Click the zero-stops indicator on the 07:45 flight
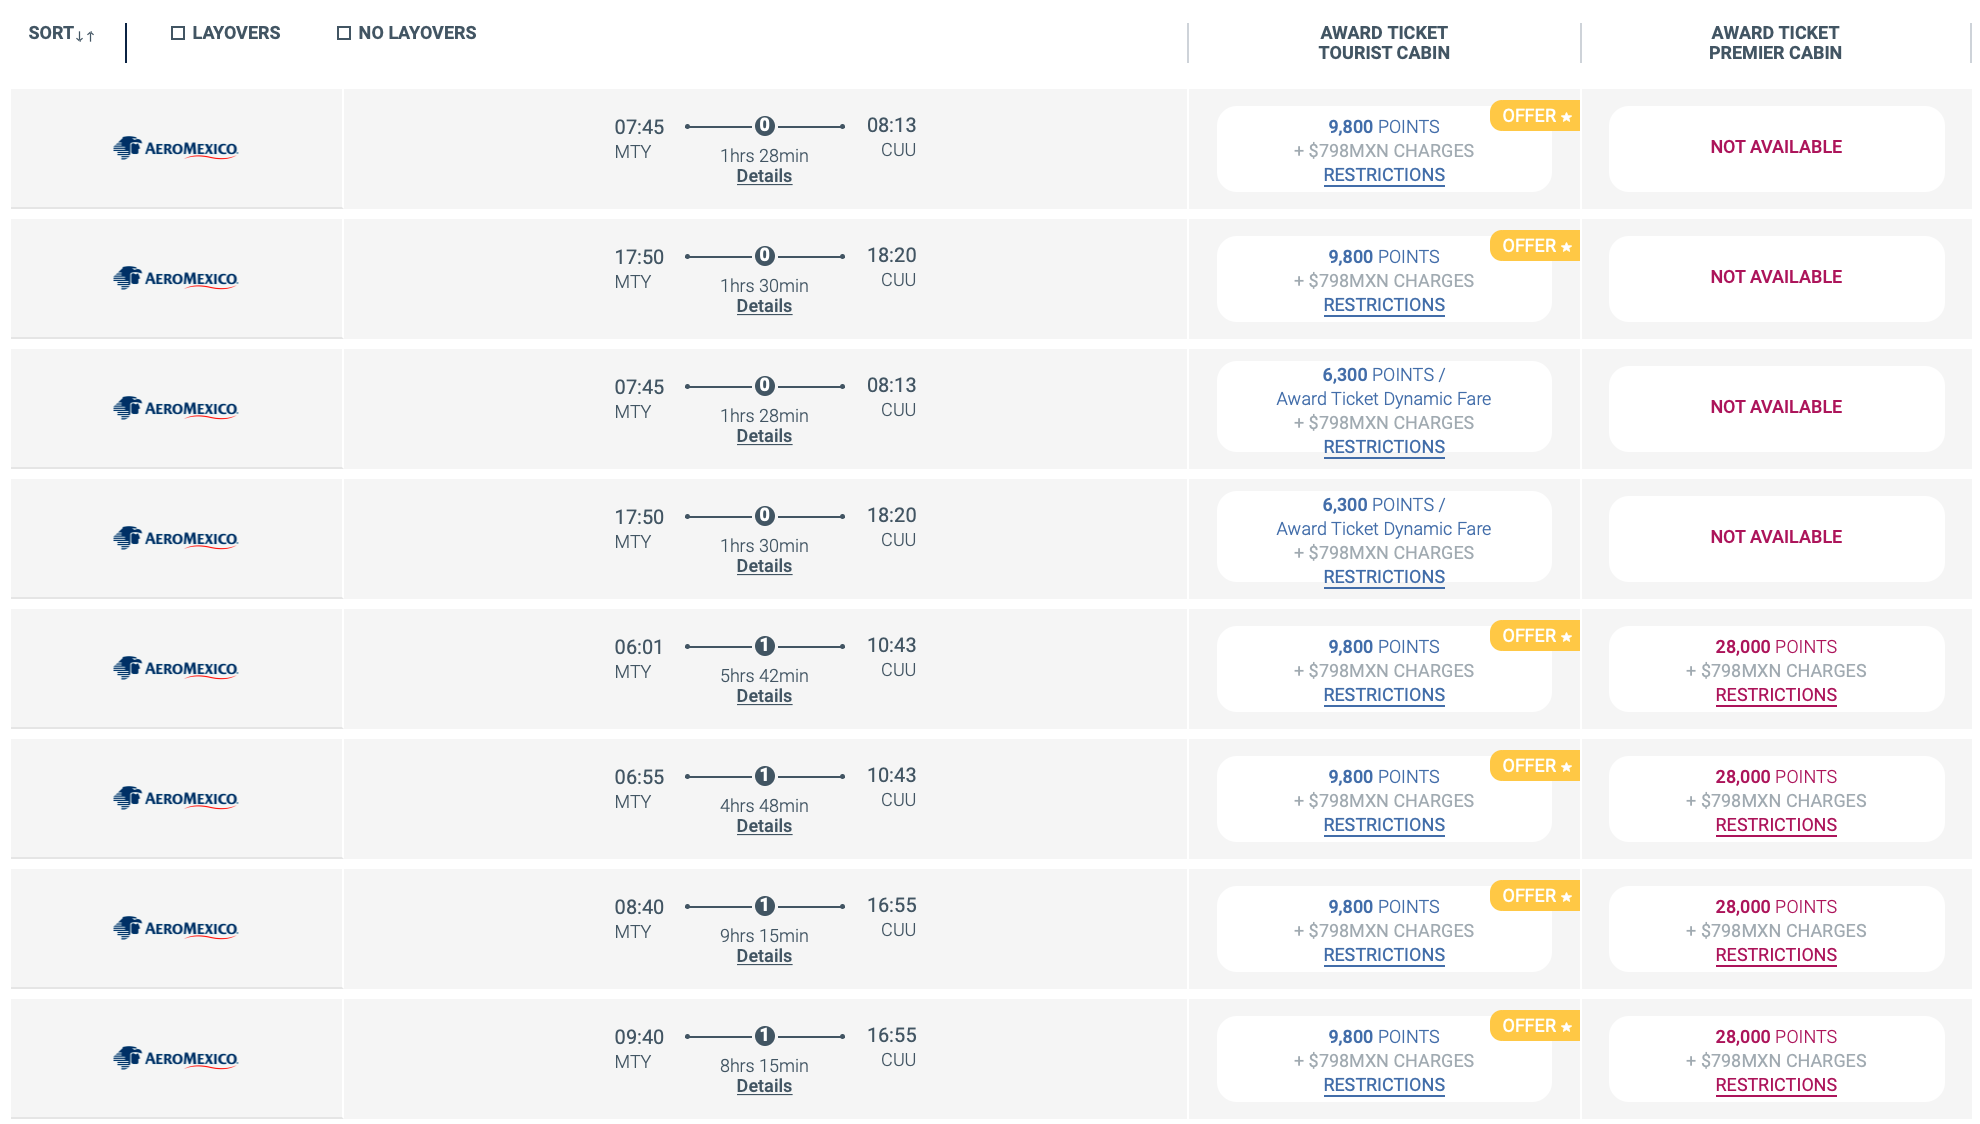Image resolution: width=1980 pixels, height=1124 pixels. click(765, 126)
